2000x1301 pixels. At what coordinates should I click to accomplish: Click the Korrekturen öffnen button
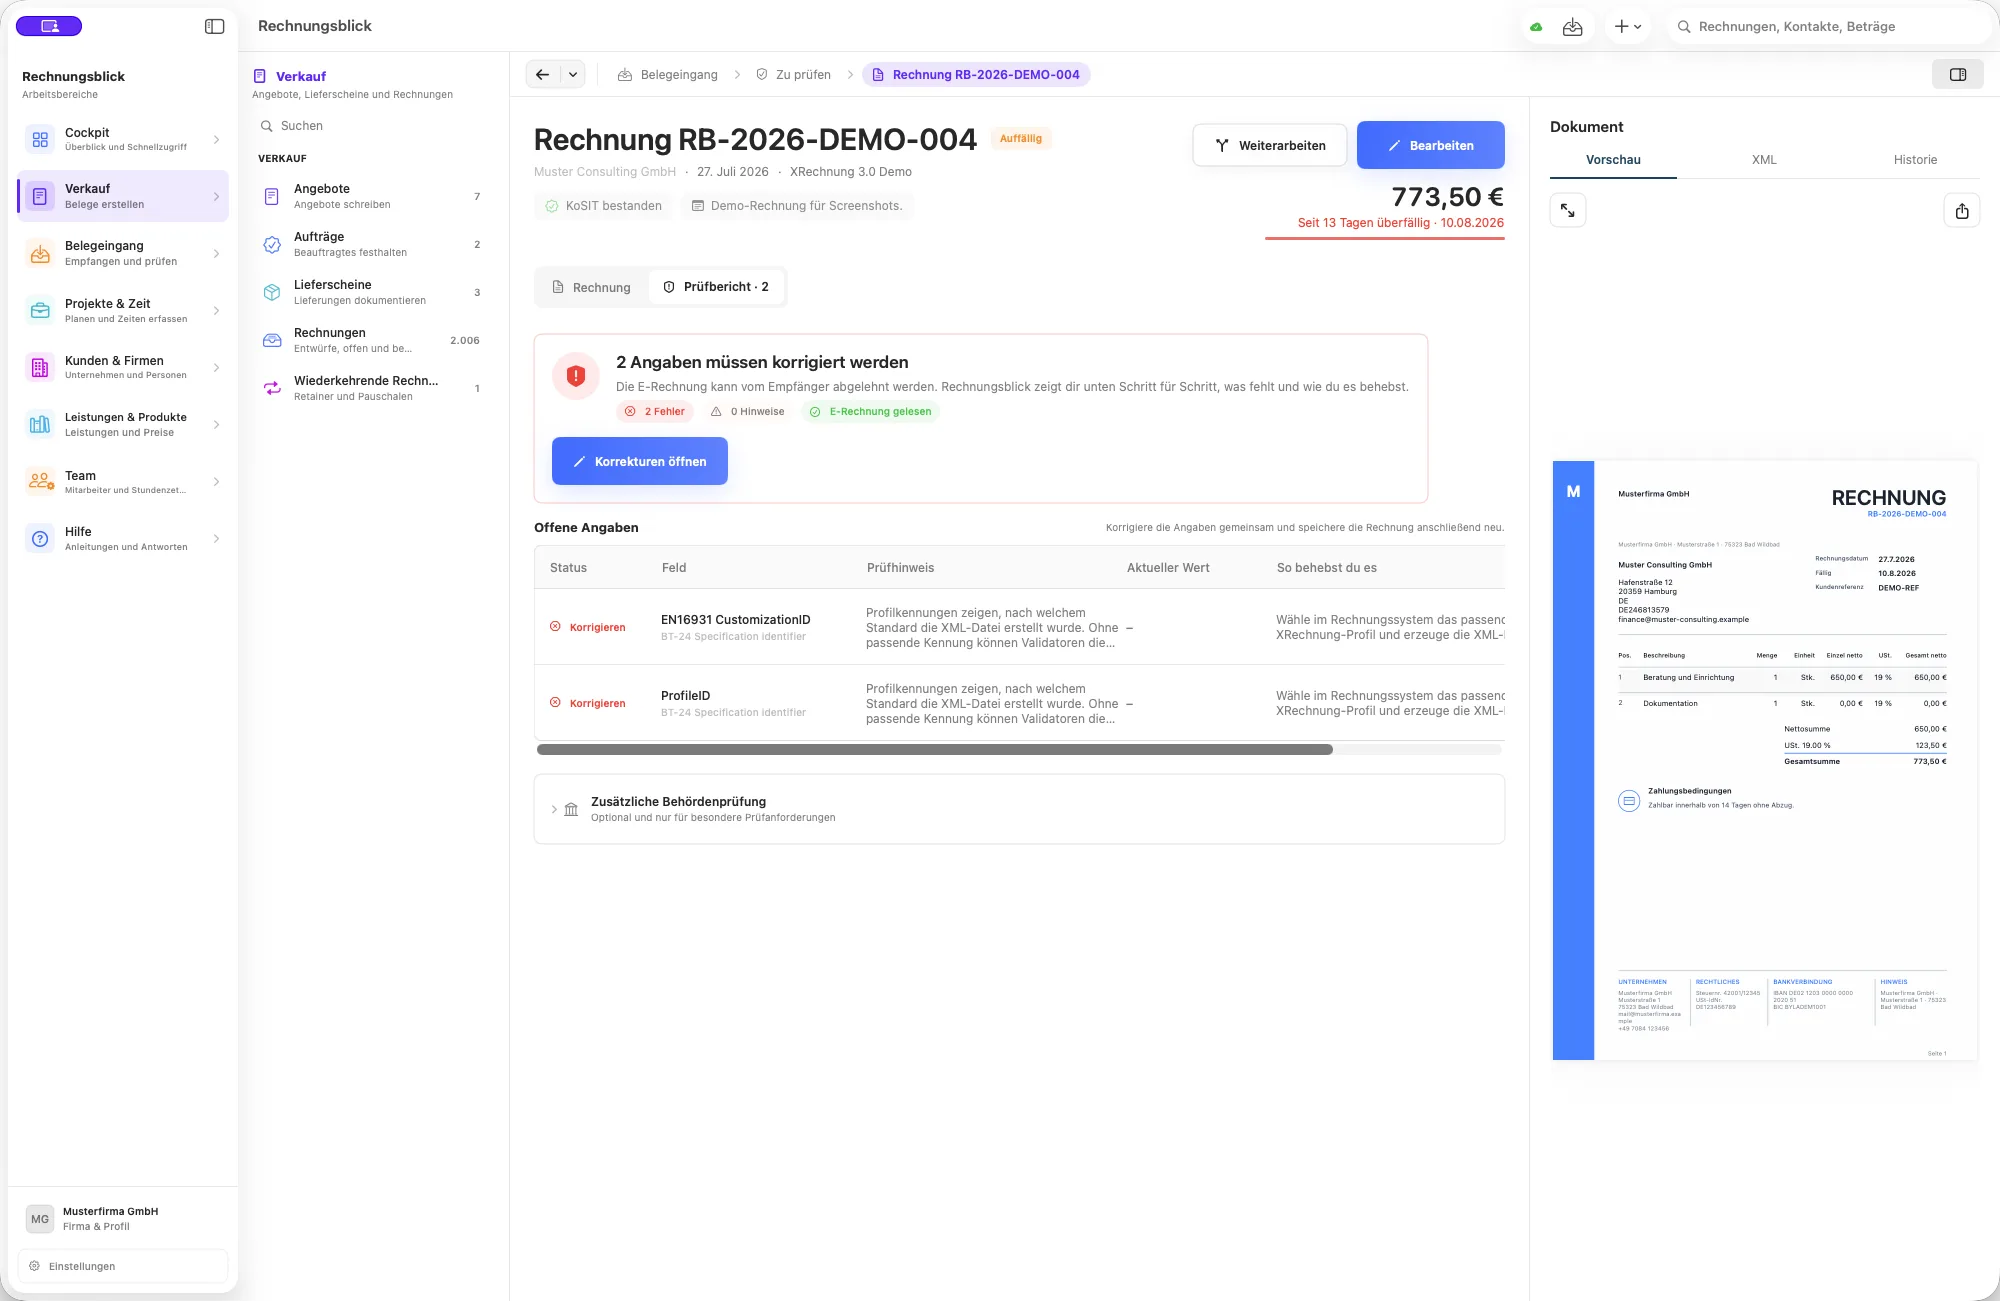tap(640, 461)
